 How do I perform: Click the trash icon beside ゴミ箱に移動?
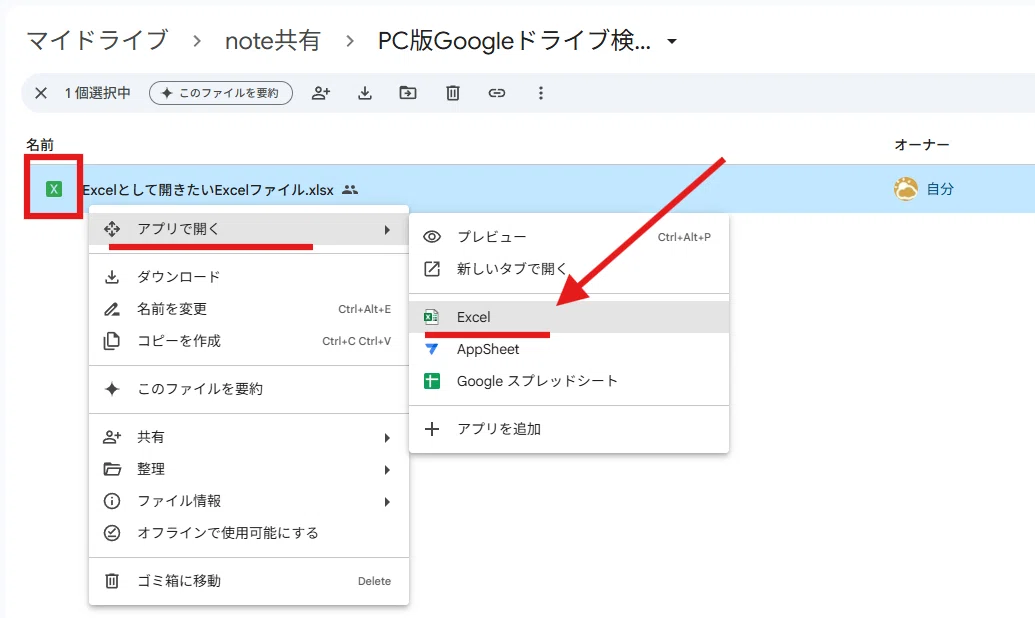112,581
